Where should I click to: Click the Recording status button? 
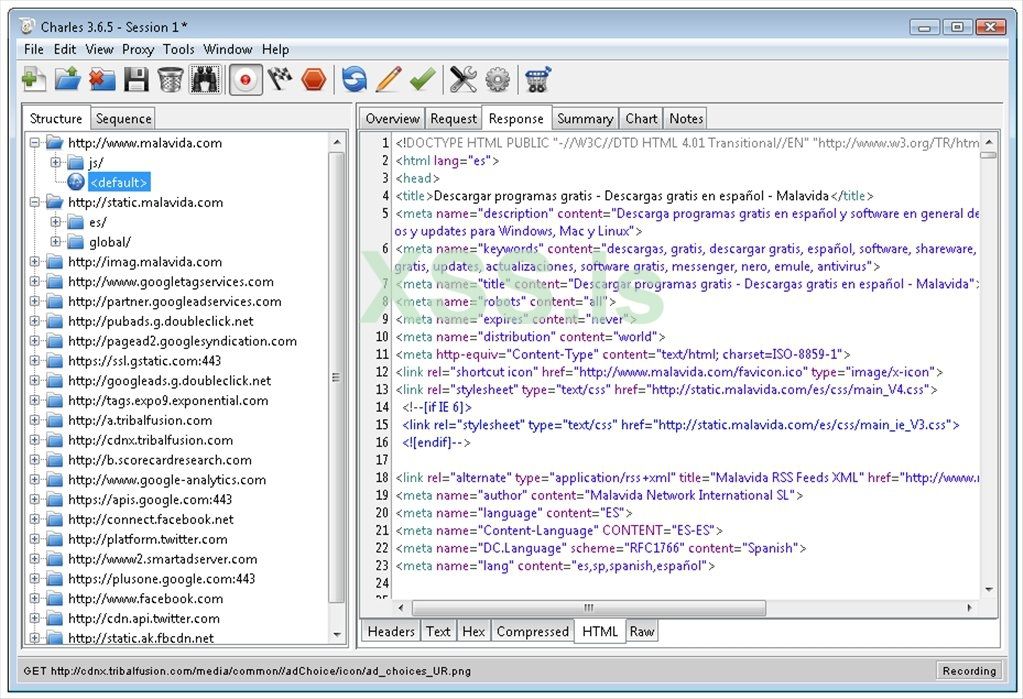(x=969, y=671)
